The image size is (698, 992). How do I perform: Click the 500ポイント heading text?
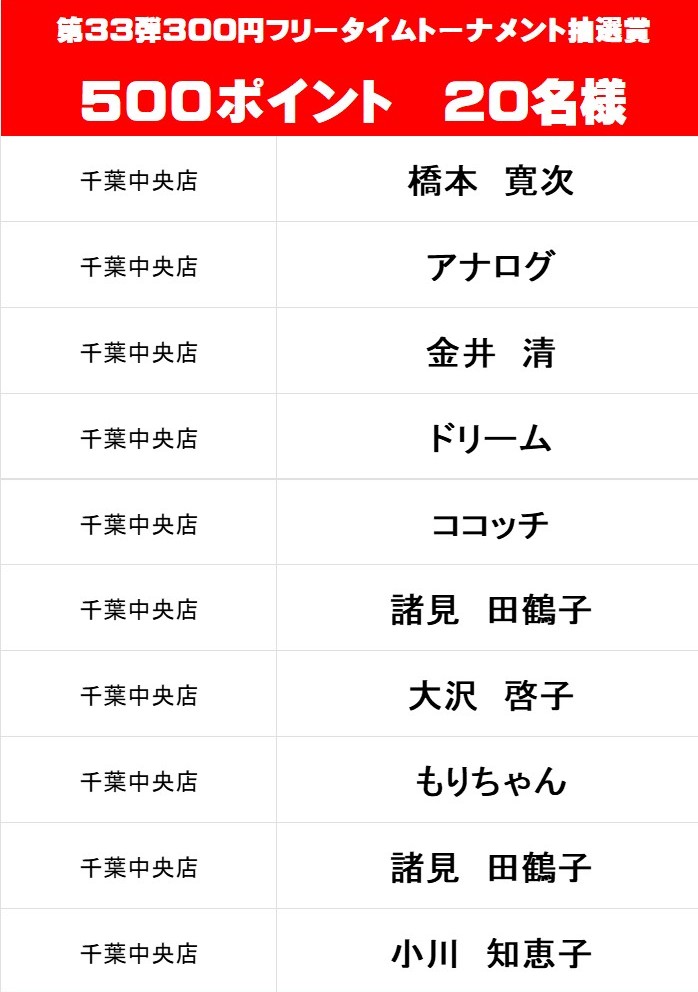tap(236, 101)
